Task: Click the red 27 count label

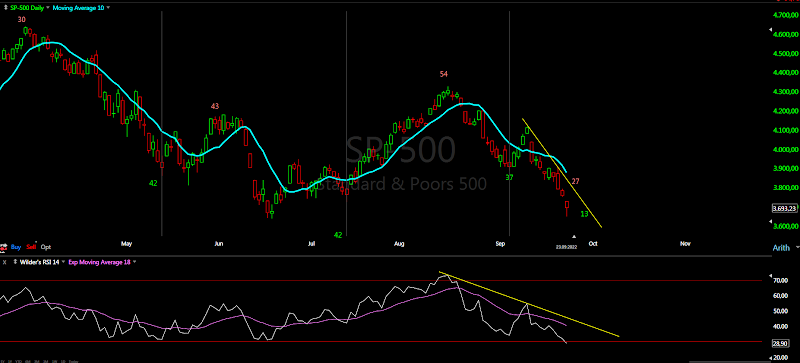Action: 576,181
